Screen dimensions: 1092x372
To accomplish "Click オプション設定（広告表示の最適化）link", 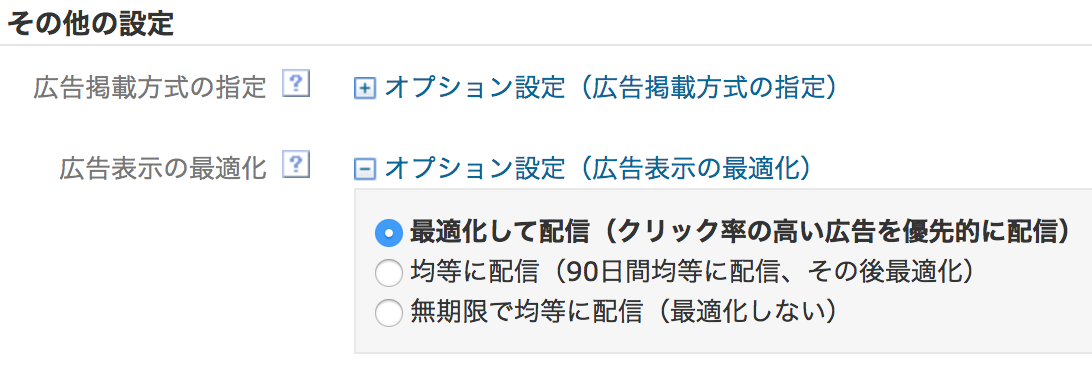I will tap(598, 168).
